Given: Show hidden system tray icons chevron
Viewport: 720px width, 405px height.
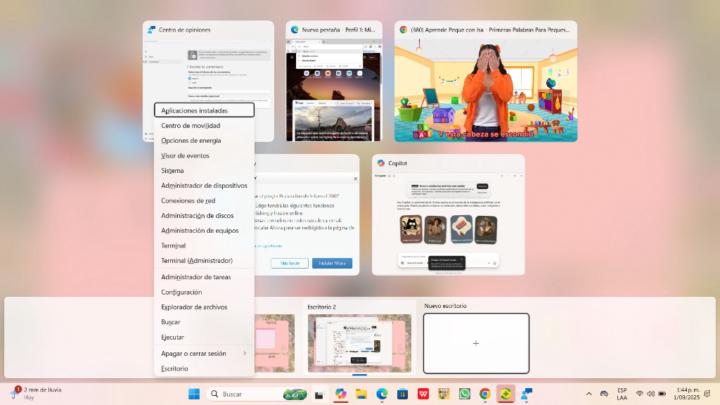Looking at the screenshot, I should coord(589,394).
